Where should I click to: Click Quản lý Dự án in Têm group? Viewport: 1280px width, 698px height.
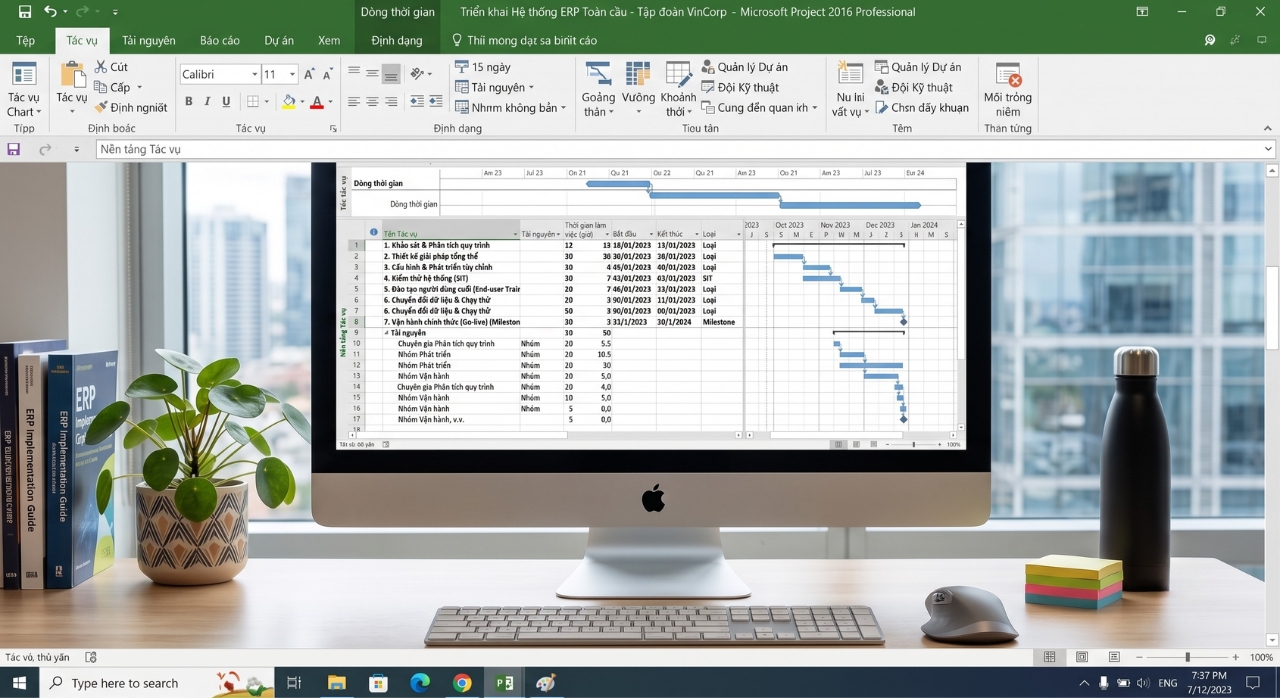[918, 67]
